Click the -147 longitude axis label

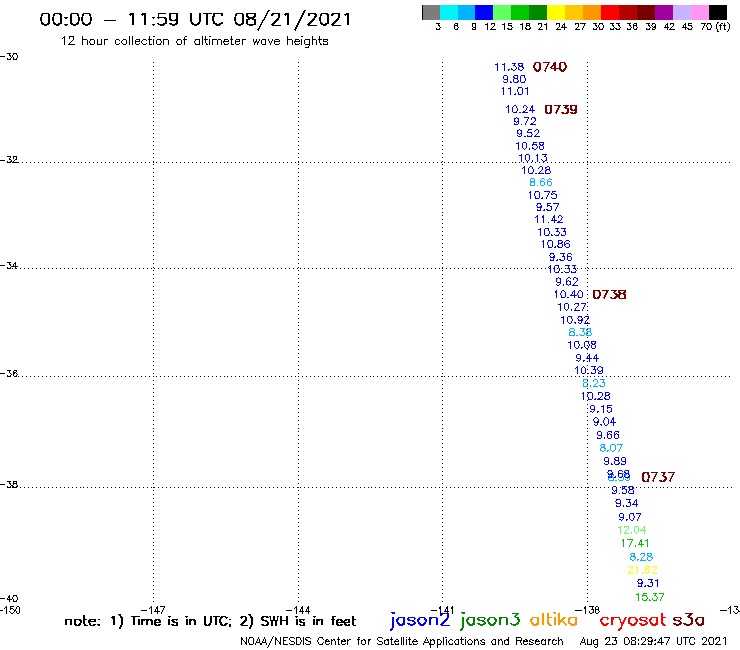click(x=153, y=610)
